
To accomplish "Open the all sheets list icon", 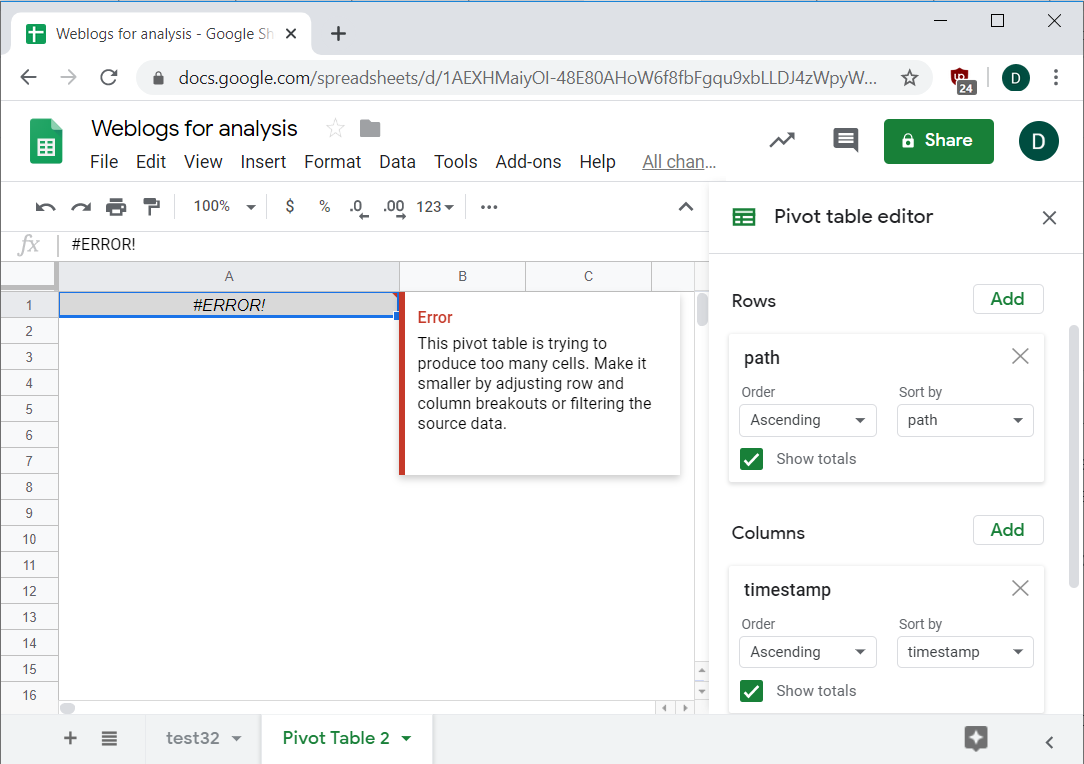I will click(x=109, y=739).
